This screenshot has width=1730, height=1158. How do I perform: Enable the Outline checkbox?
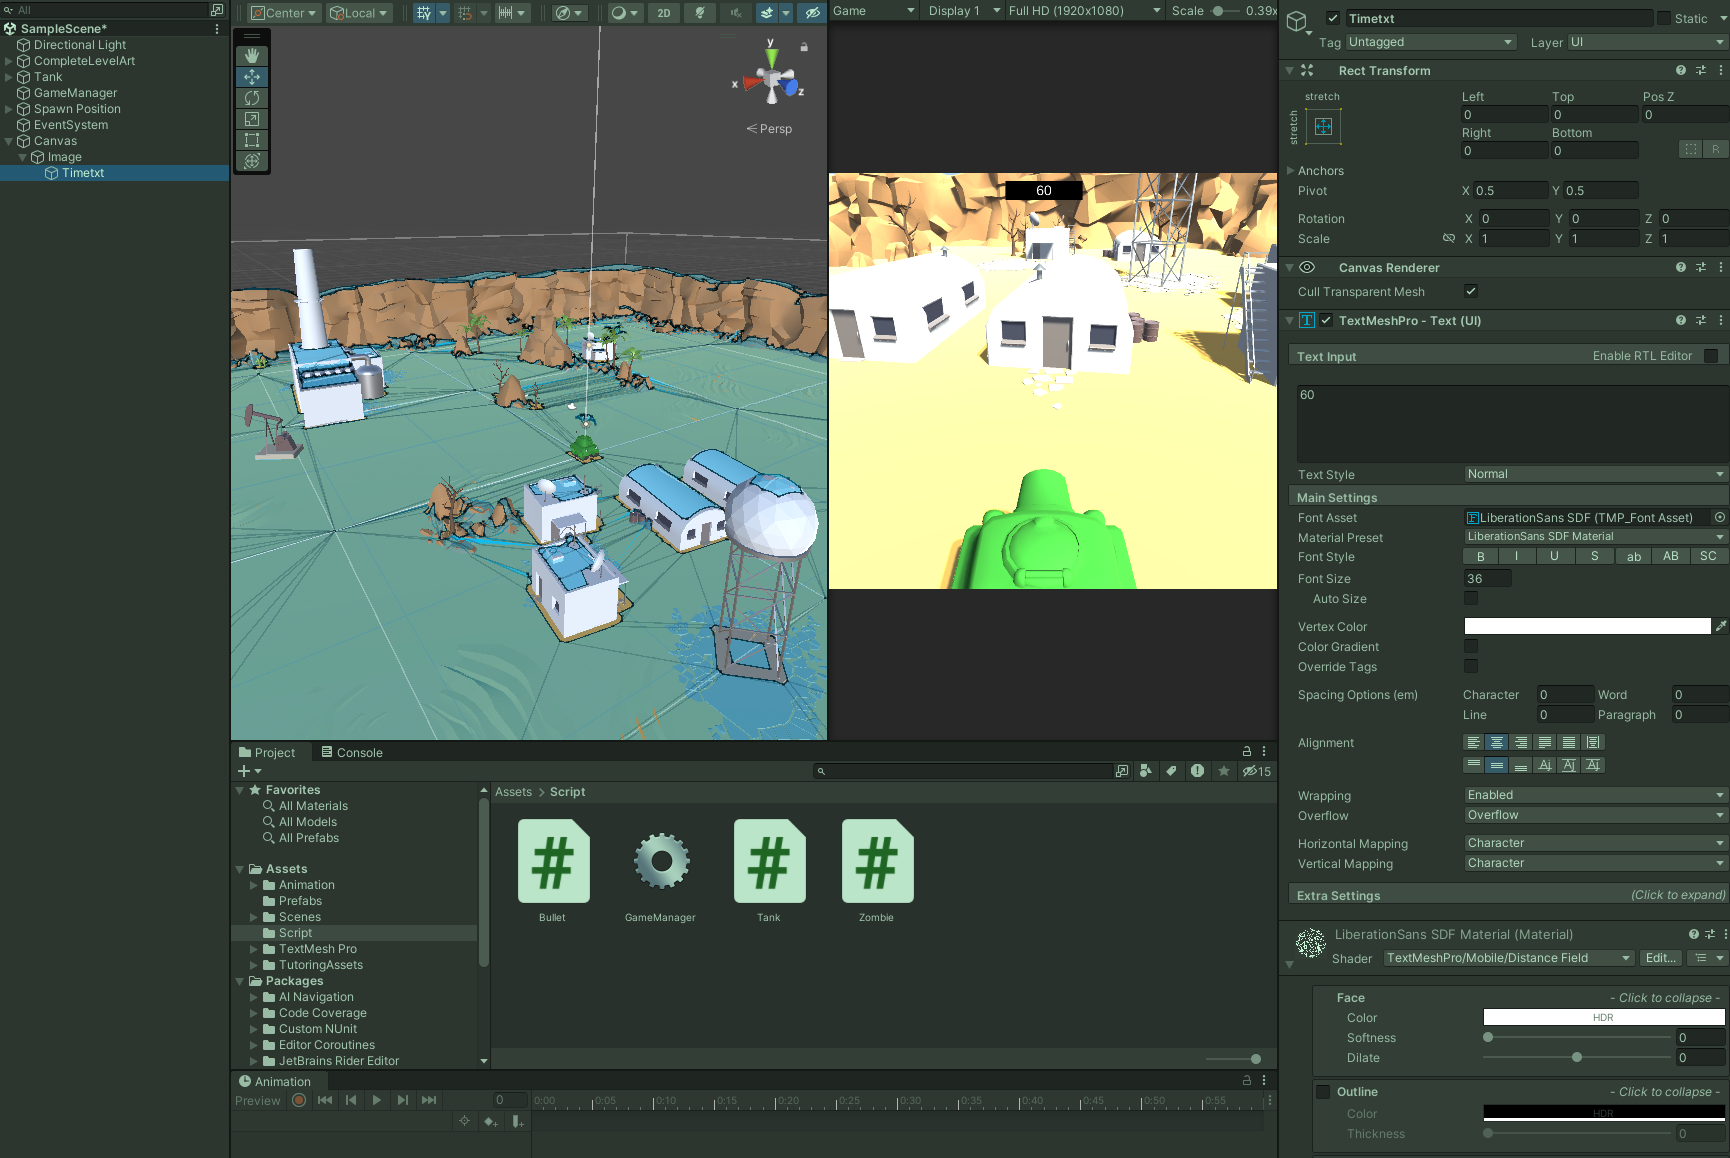click(x=1323, y=1092)
